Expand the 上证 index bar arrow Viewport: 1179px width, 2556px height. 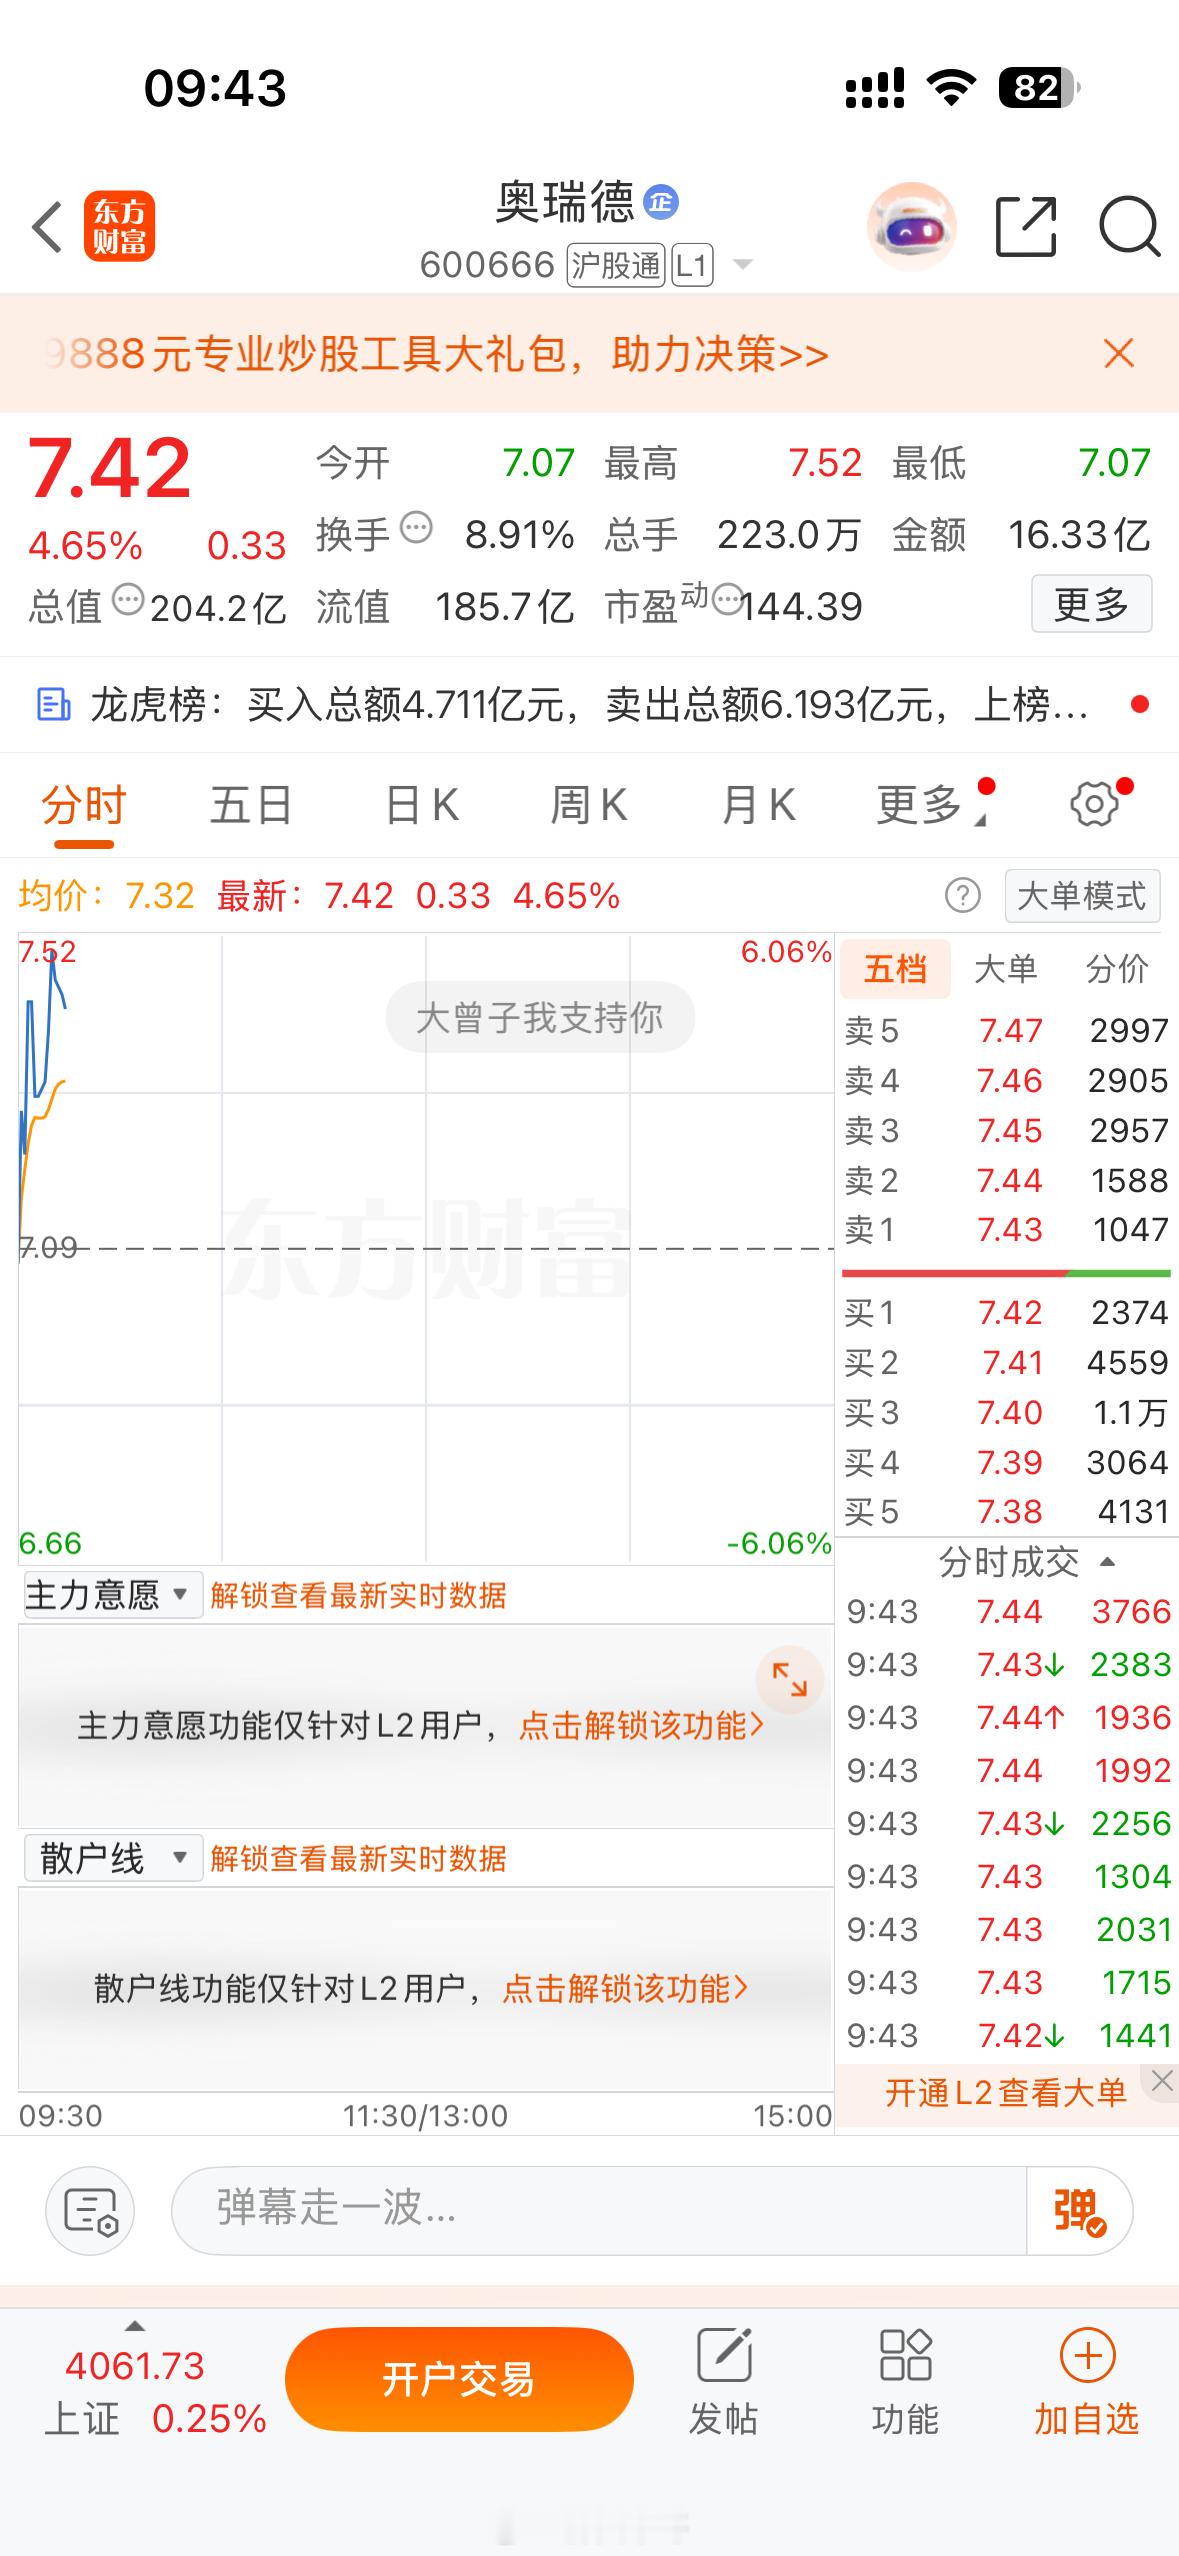[135, 2326]
